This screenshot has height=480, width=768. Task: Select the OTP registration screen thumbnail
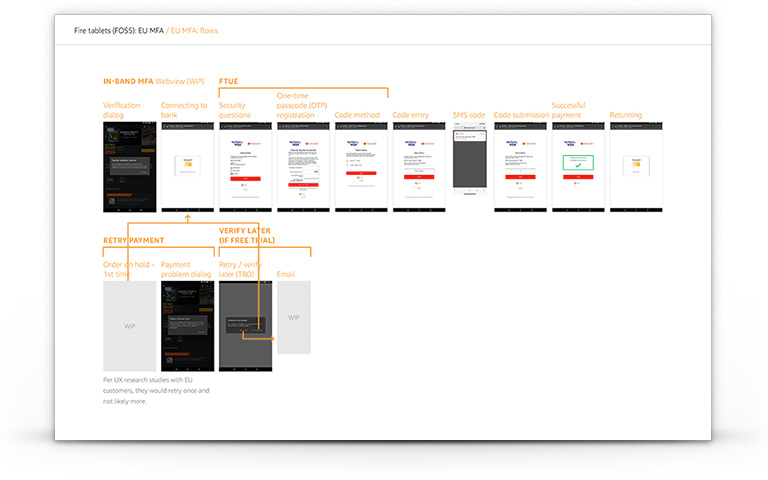click(x=303, y=167)
